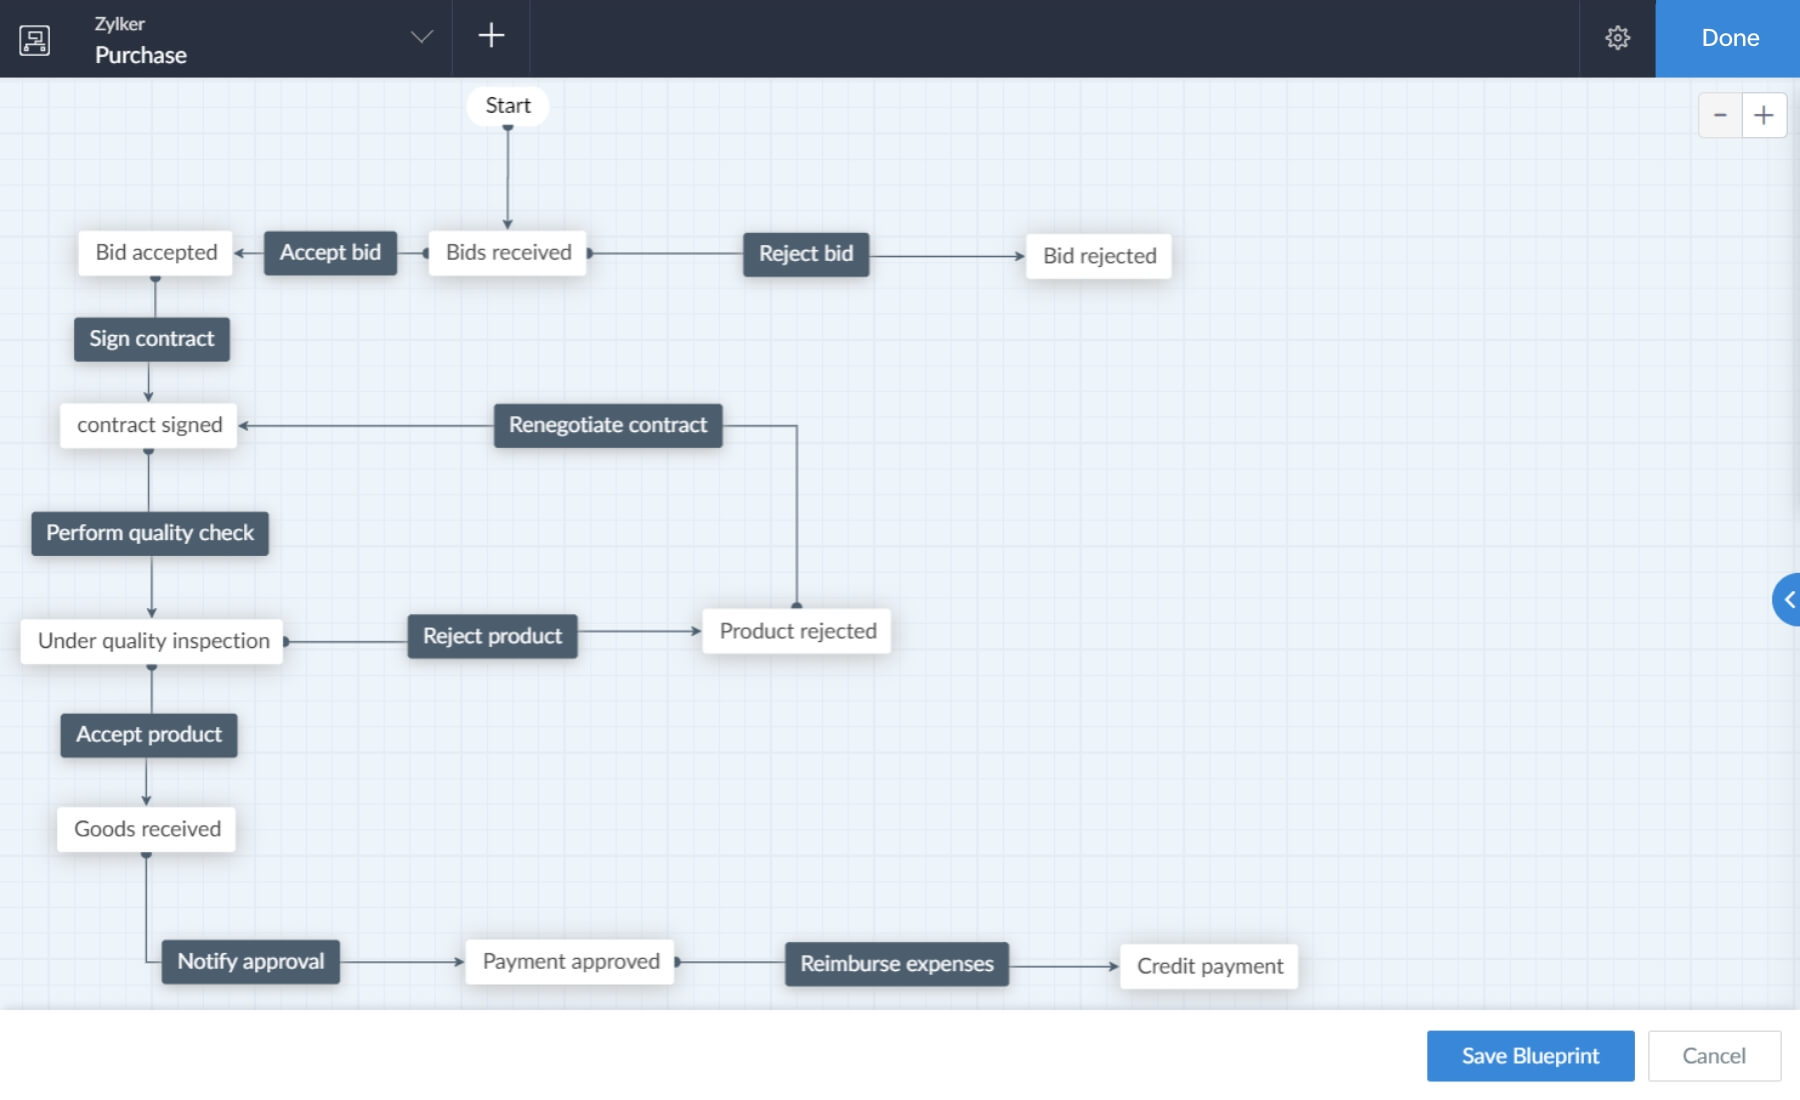The width and height of the screenshot is (1800, 1100).
Task: Click the Notify approval transition
Action: (251, 962)
